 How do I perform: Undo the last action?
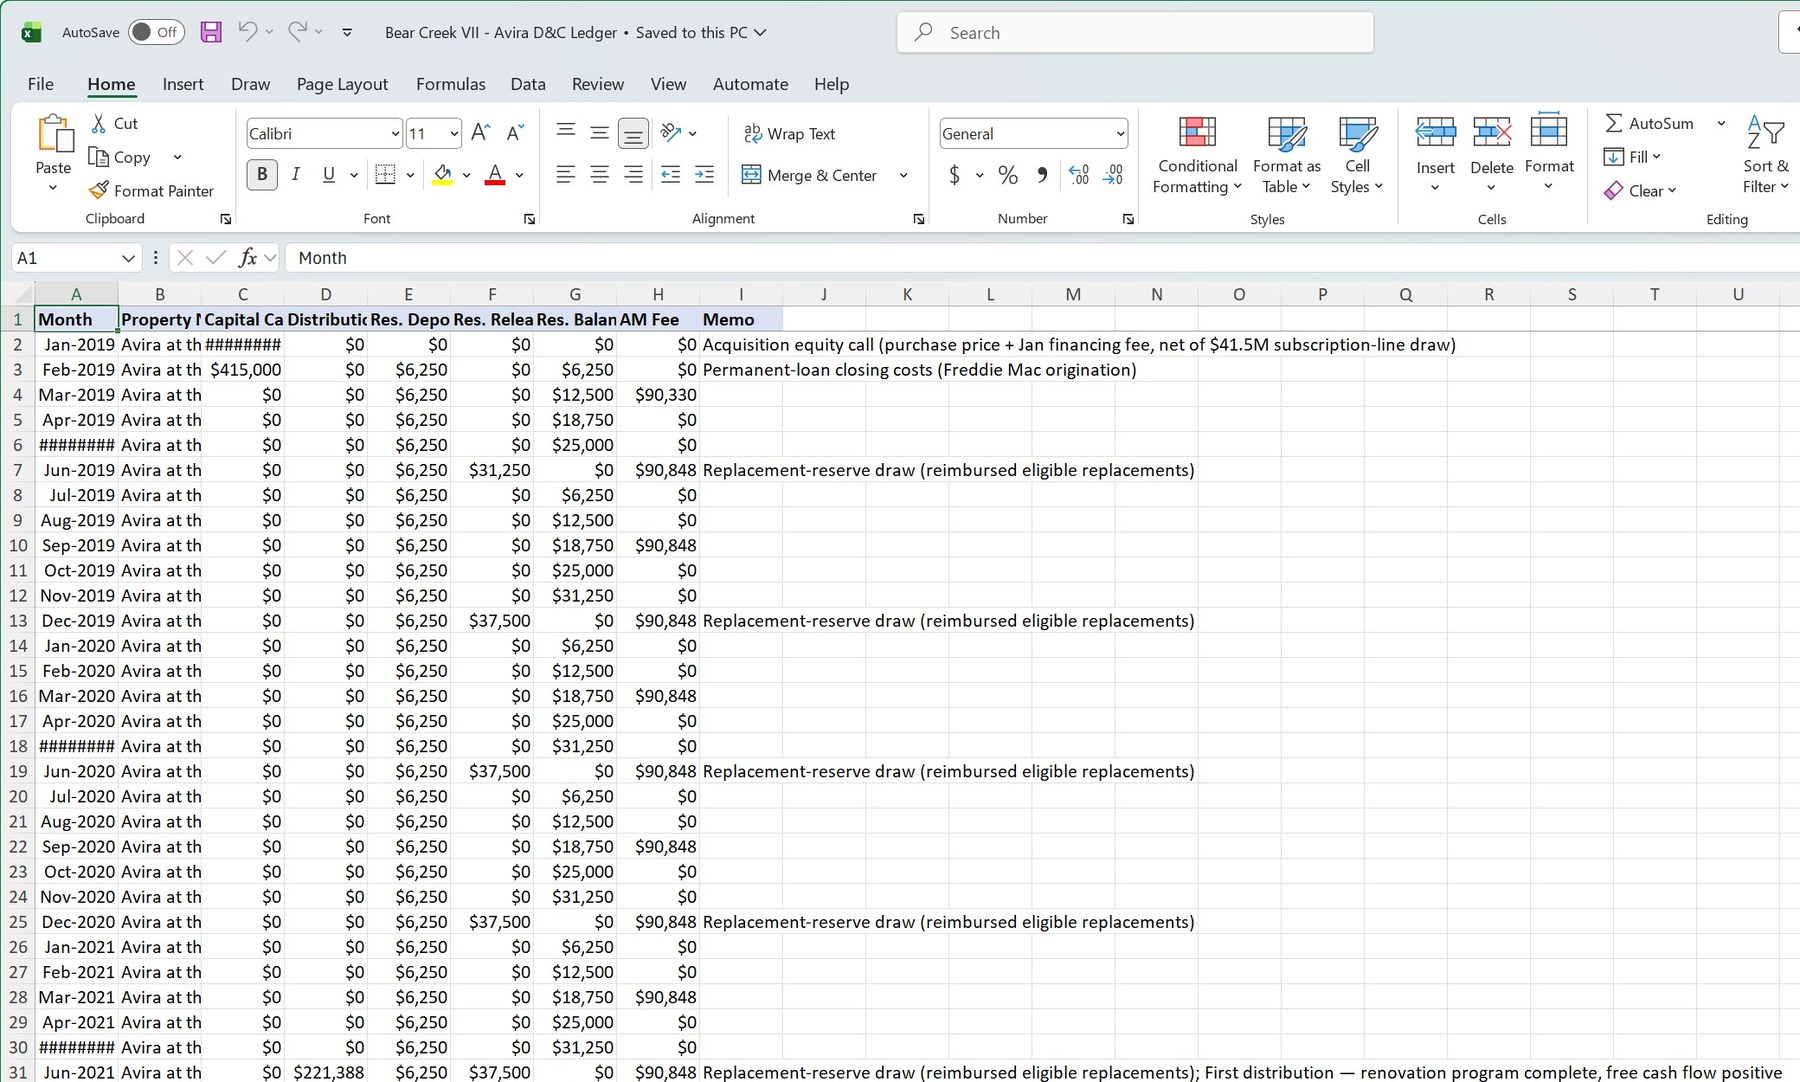(247, 32)
